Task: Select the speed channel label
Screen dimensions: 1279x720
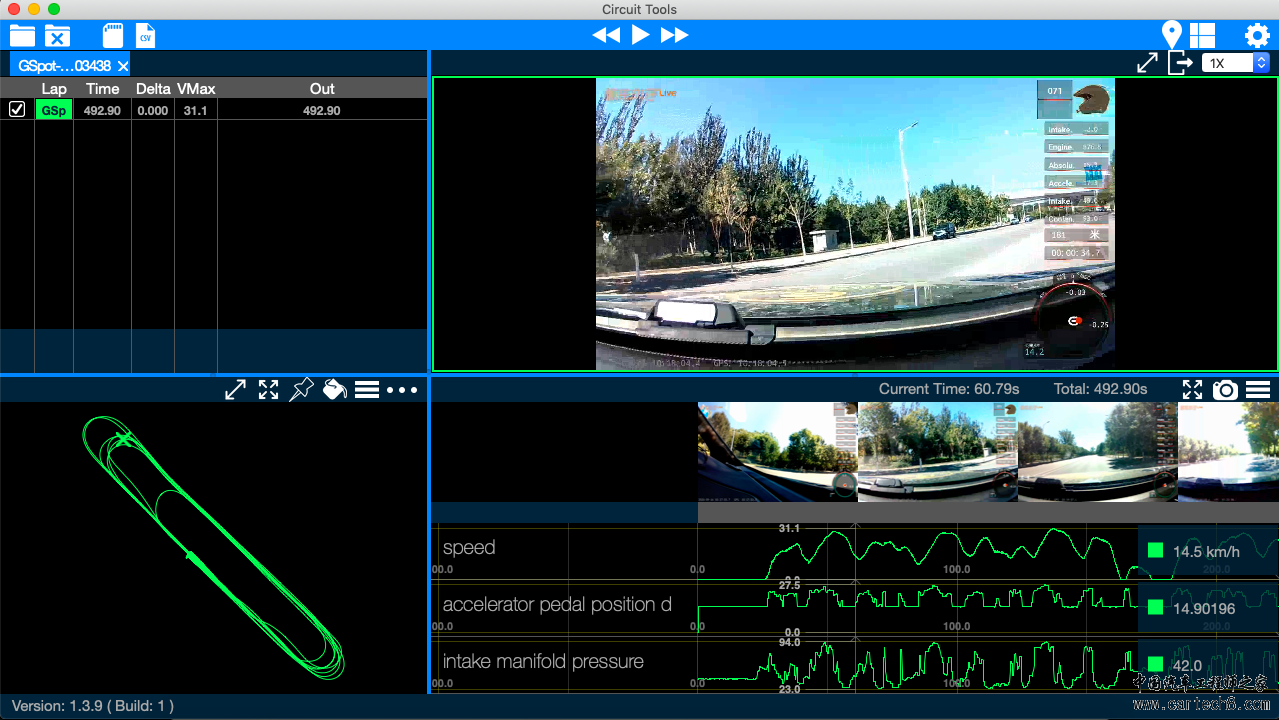Action: (469, 548)
